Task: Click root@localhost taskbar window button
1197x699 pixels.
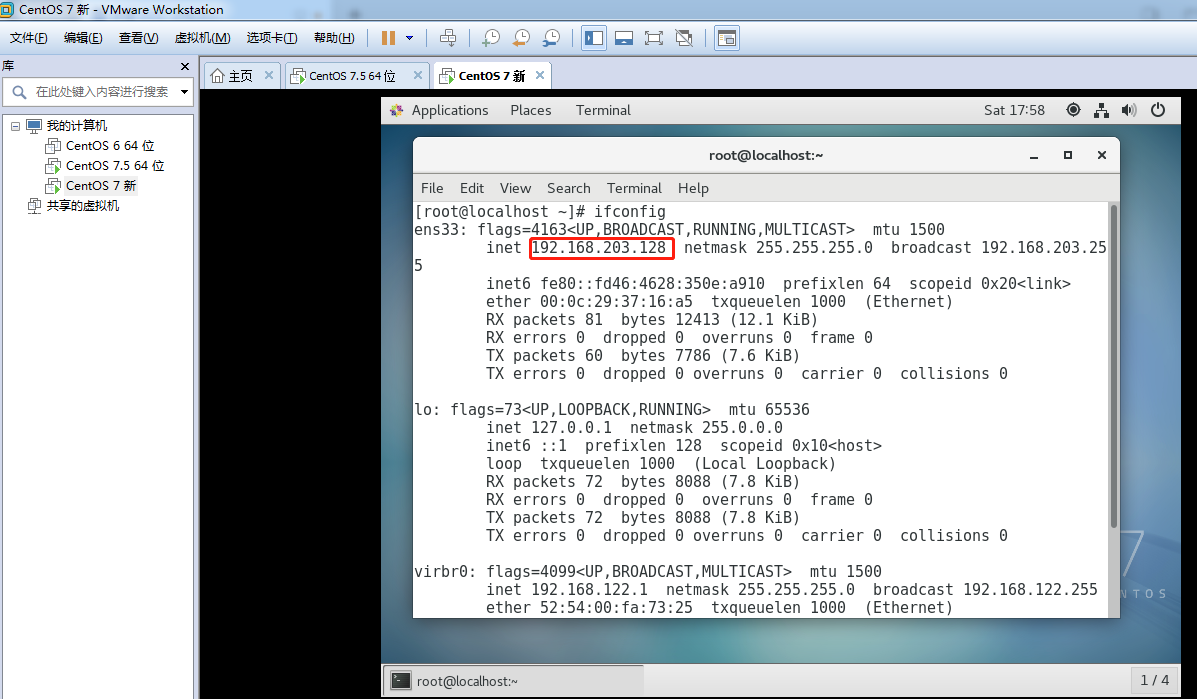Action: (x=514, y=681)
